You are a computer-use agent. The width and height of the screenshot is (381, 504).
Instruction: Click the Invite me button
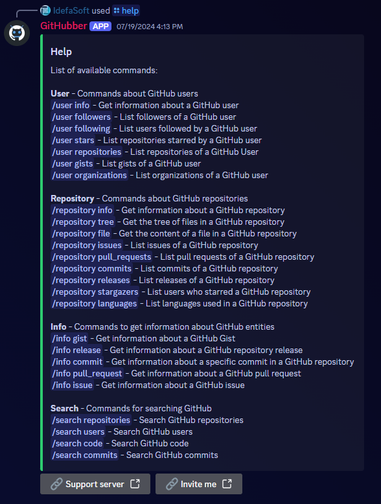pos(199,484)
